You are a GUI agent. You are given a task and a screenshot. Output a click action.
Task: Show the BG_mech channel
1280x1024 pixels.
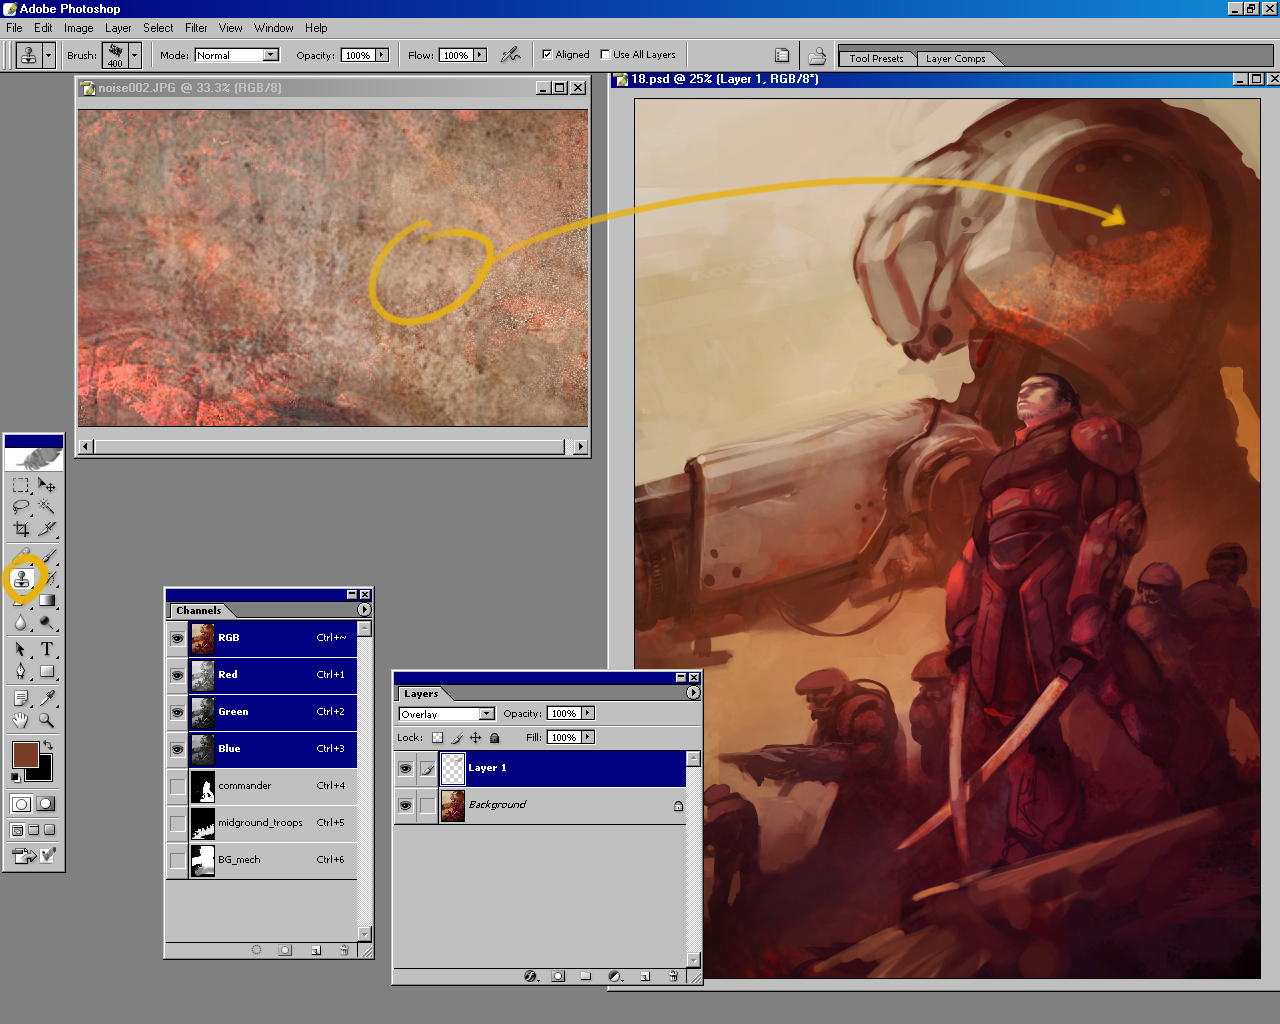[x=177, y=860]
